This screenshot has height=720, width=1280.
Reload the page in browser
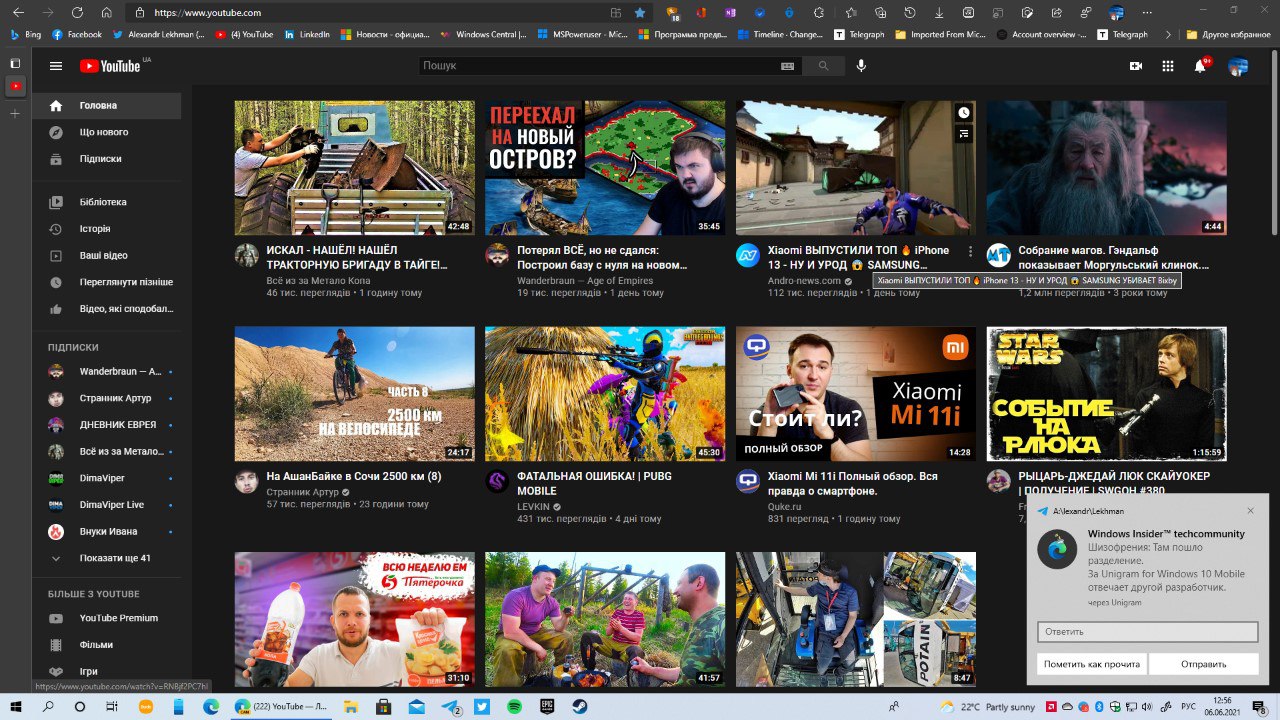(x=78, y=13)
